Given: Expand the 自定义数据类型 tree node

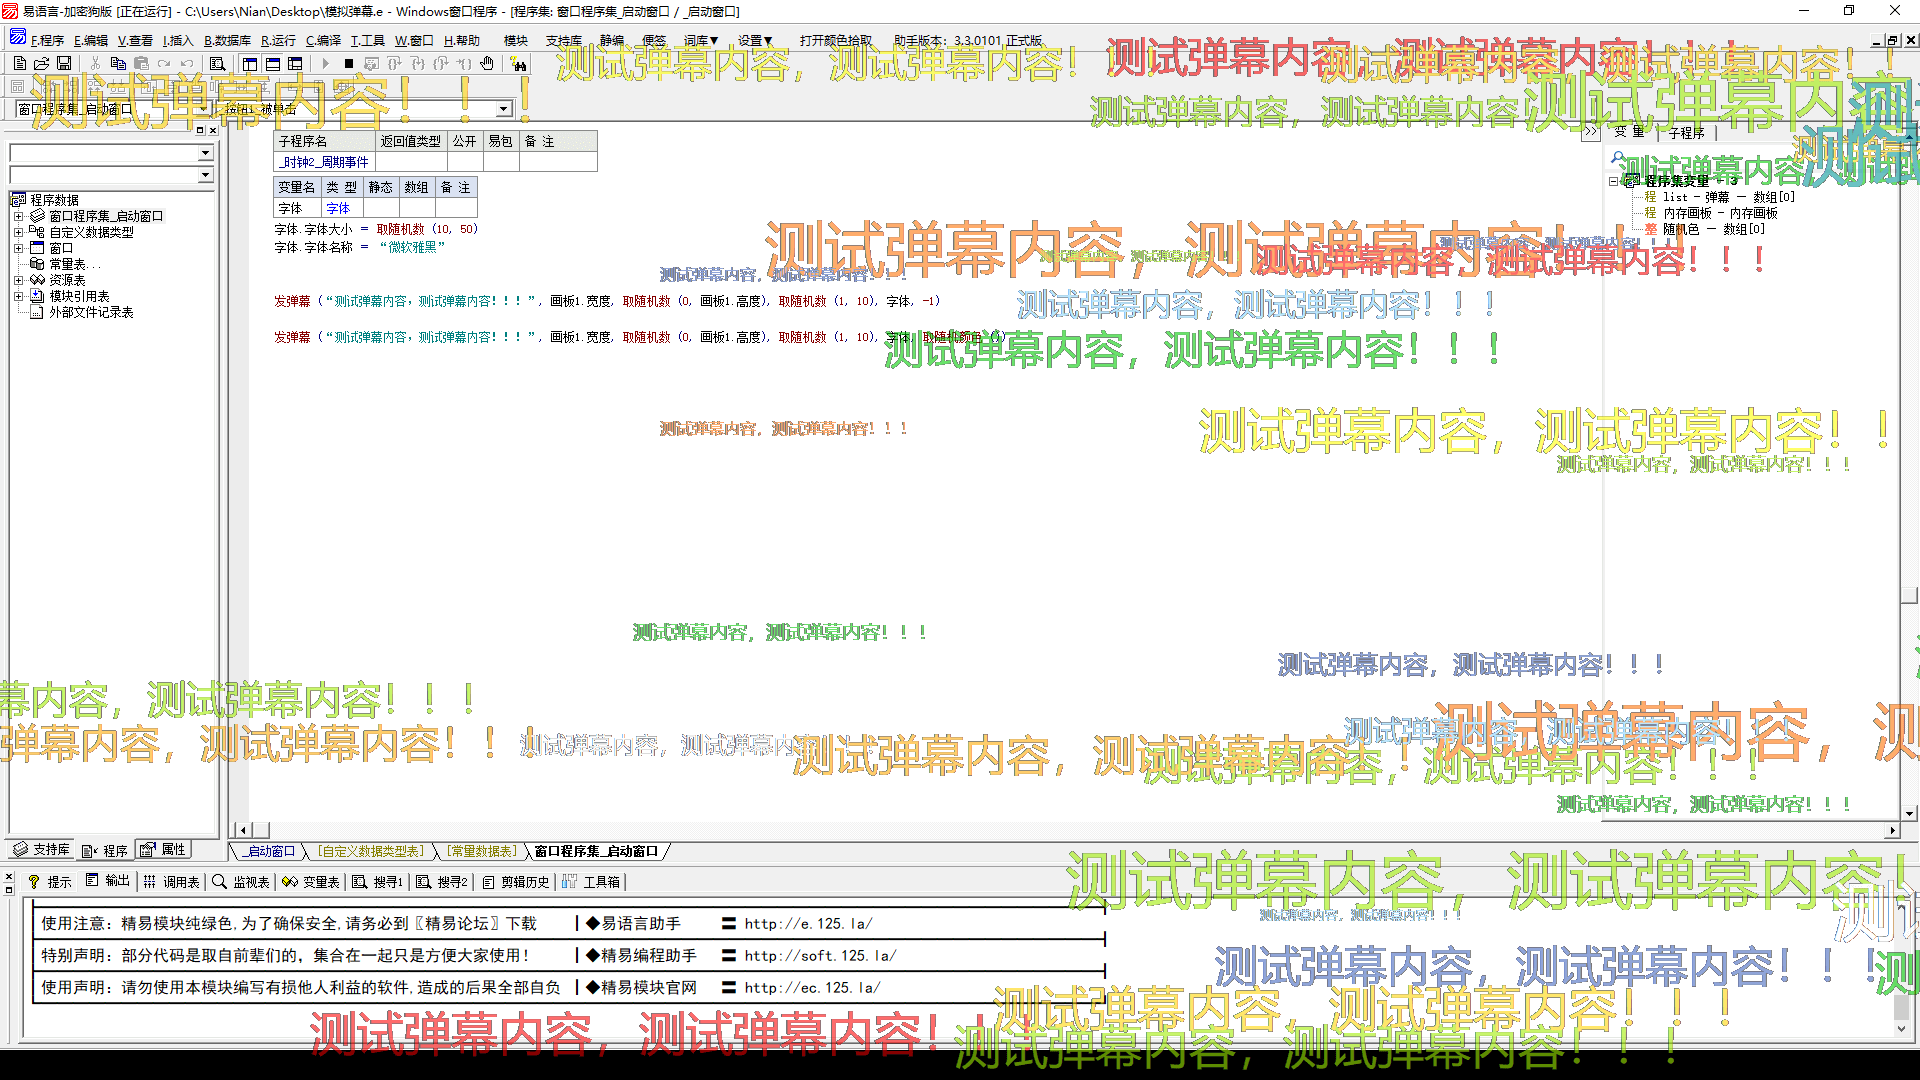Looking at the screenshot, I should 18,232.
